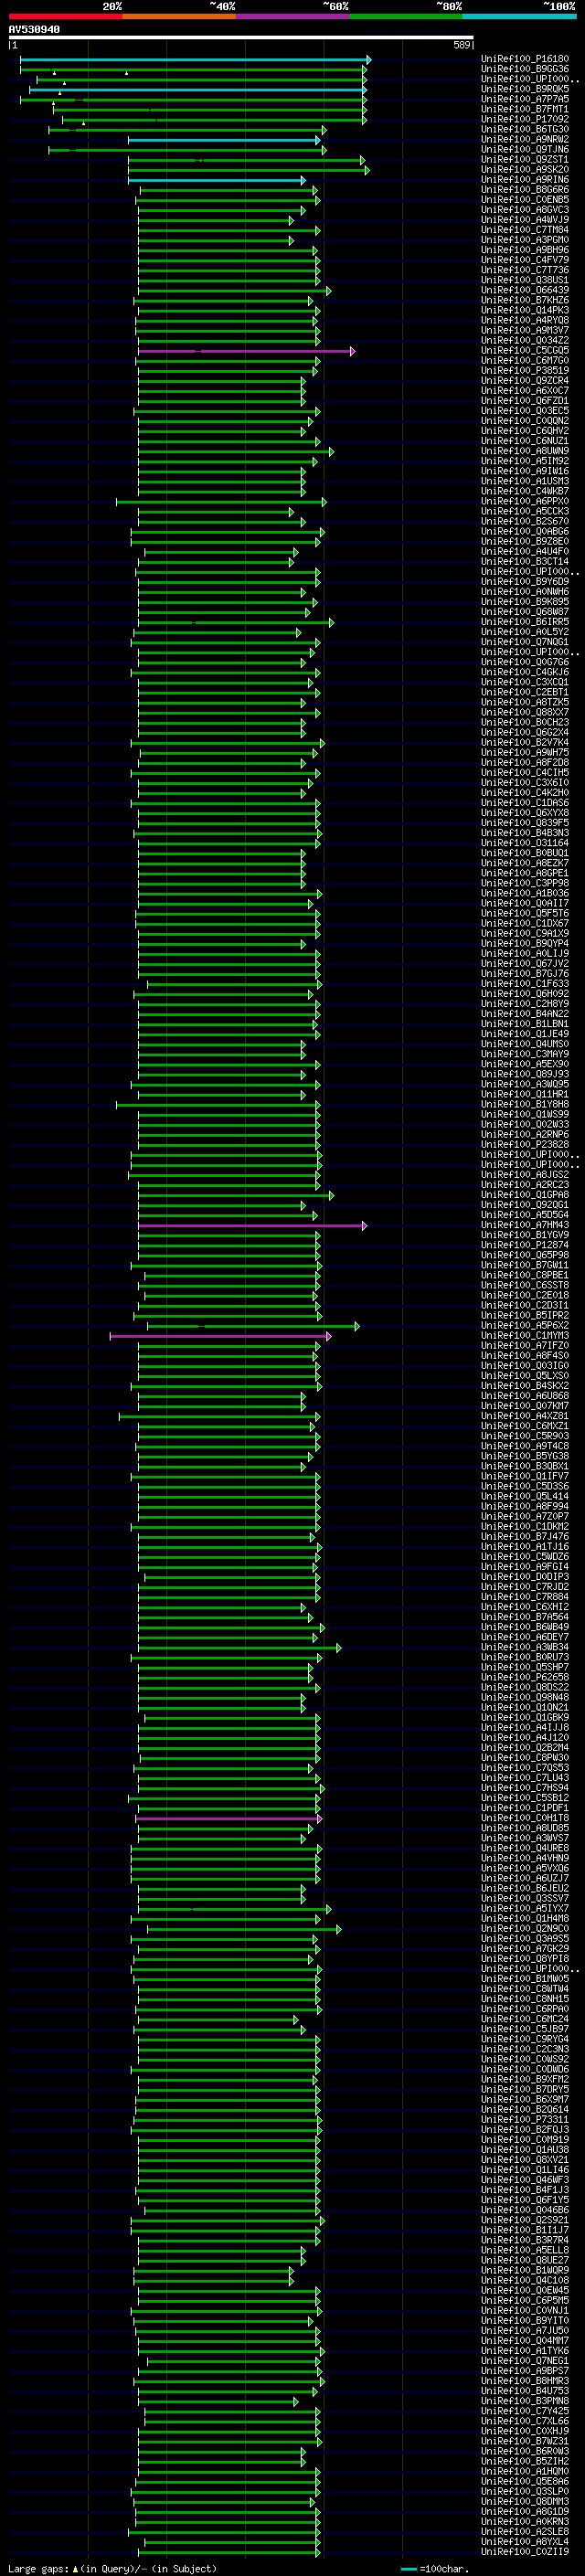Image resolution: width=585 pixels, height=2576 pixels.
Task: Select hit label UniRef100_C5CG05
Action: (525, 350)
